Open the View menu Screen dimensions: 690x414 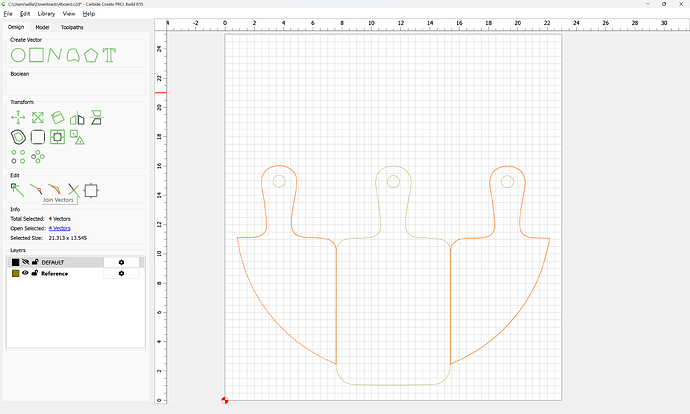(69, 14)
